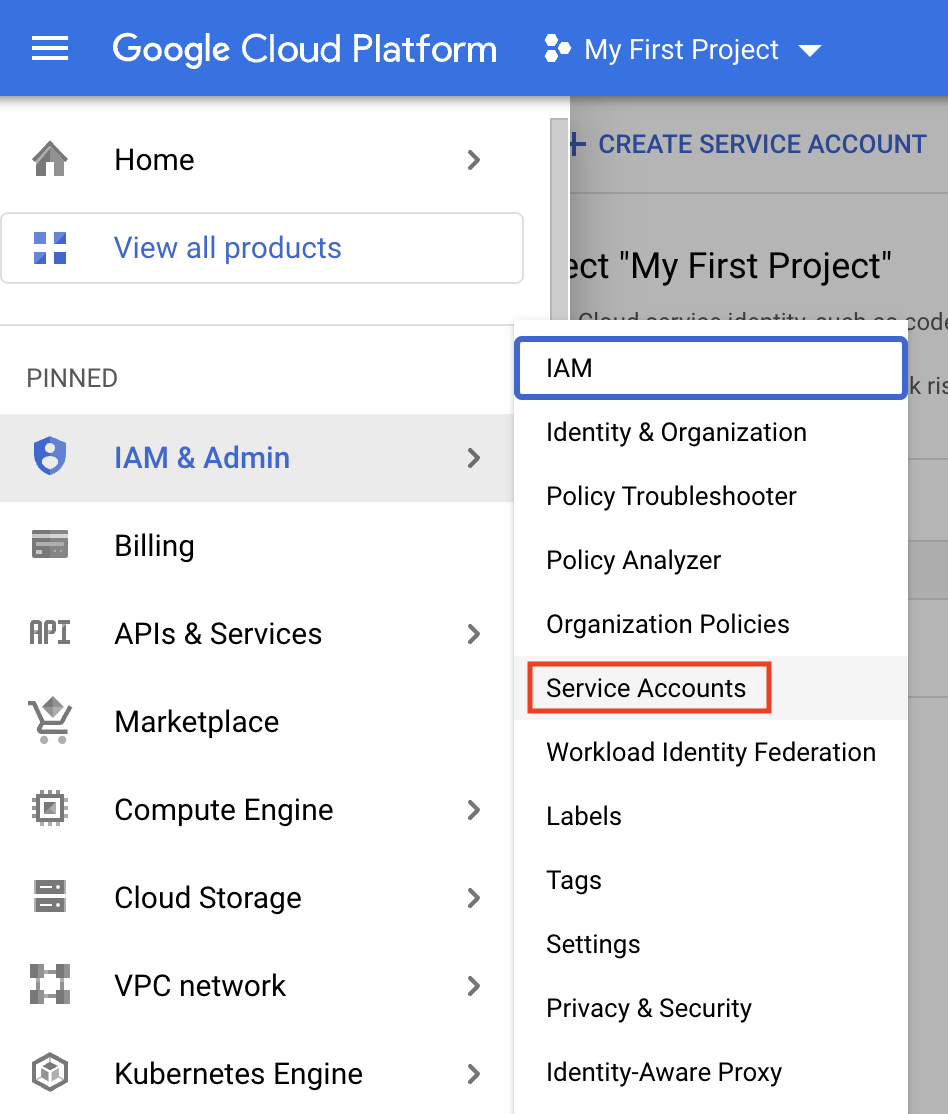Click the View all products grid icon
This screenshot has height=1114, width=948.
[50, 248]
